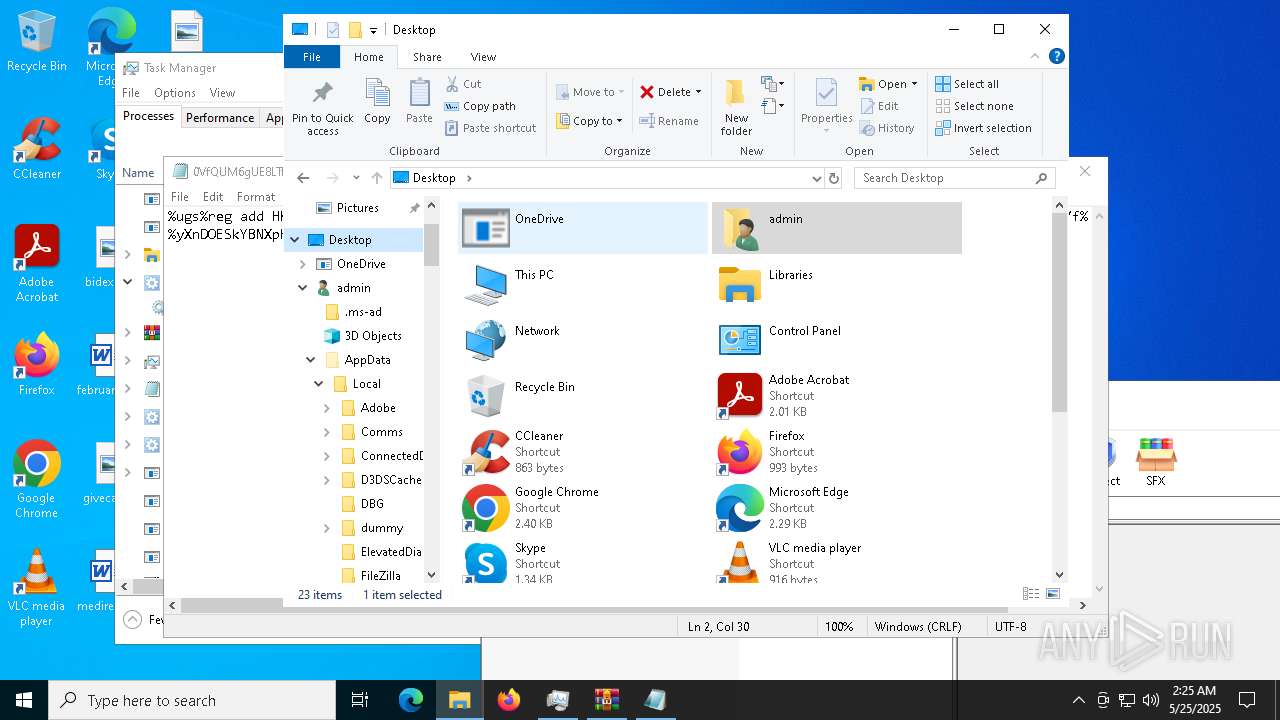Select Microsoft Edge shortcut in list
This screenshot has height=720, width=1280.
837,508
